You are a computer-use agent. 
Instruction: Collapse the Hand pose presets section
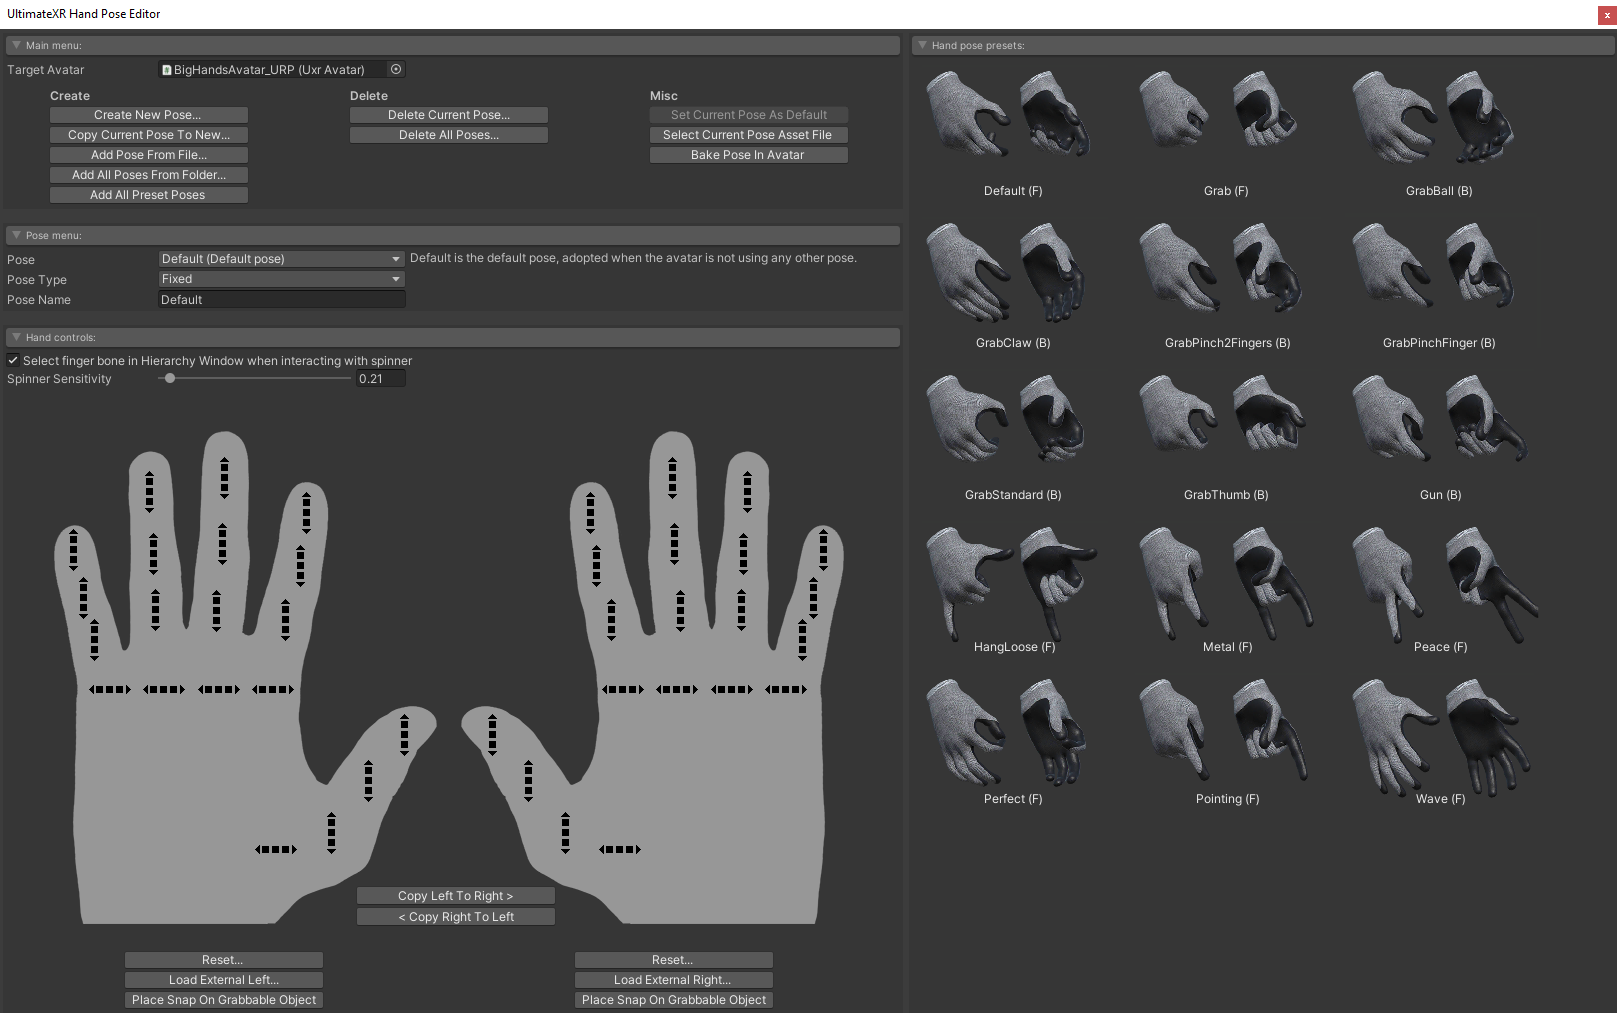[922, 45]
